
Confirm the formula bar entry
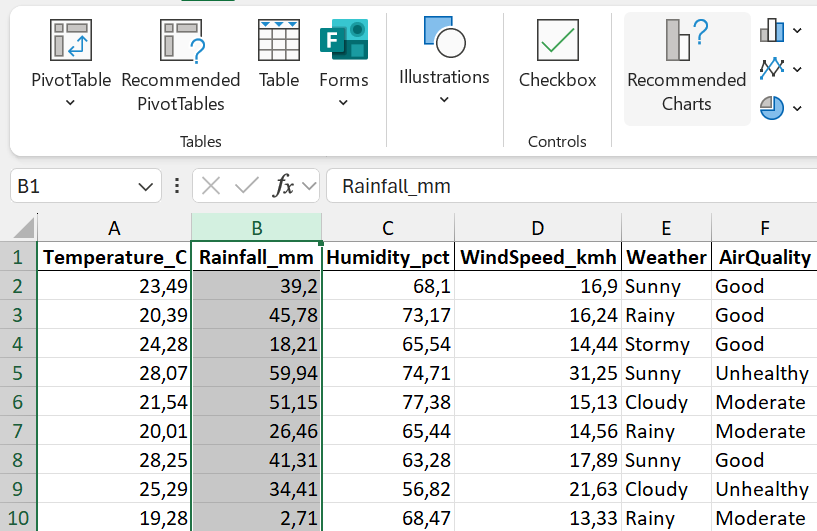[x=246, y=186]
